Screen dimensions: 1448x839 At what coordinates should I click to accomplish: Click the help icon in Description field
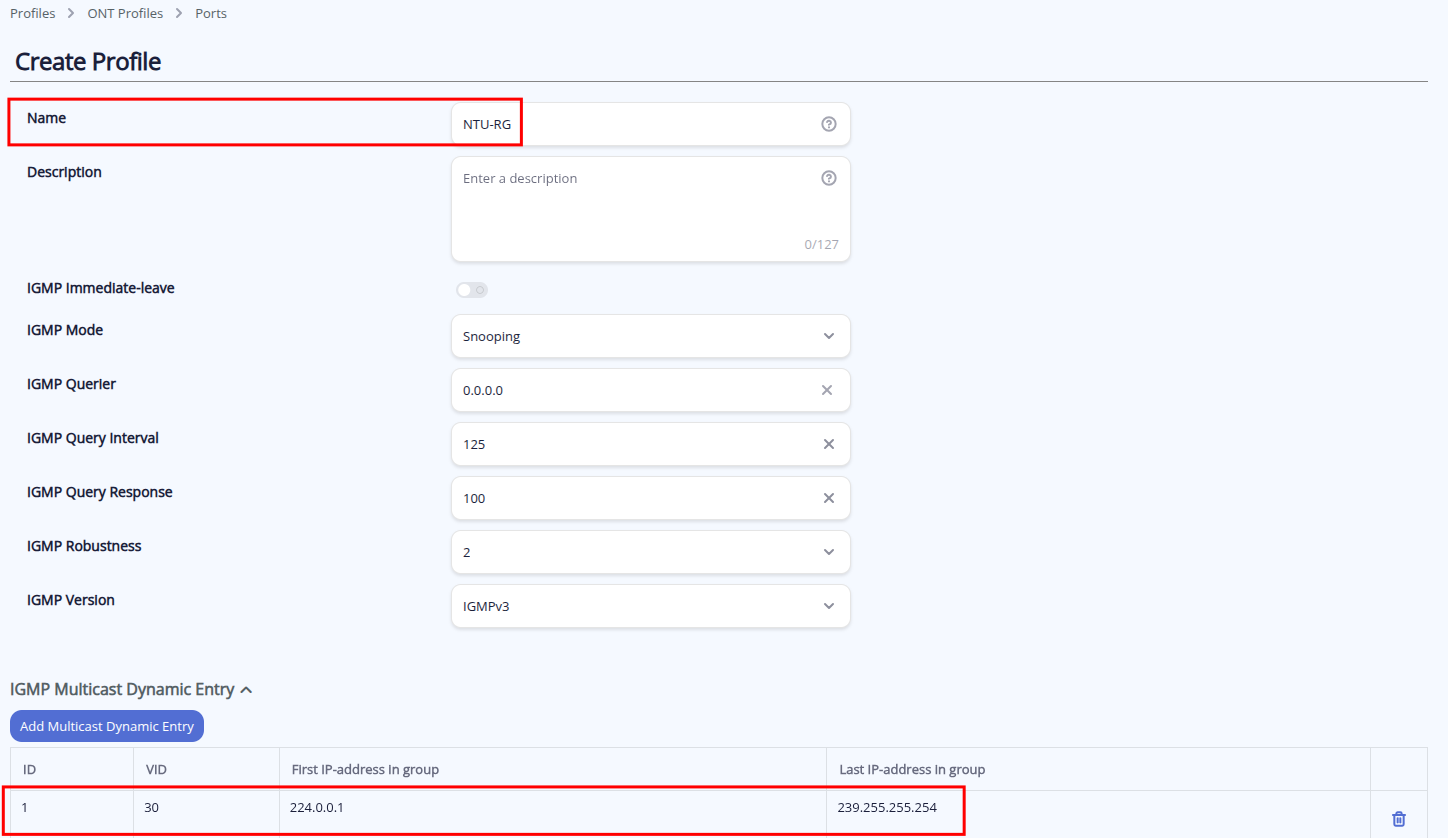point(828,178)
